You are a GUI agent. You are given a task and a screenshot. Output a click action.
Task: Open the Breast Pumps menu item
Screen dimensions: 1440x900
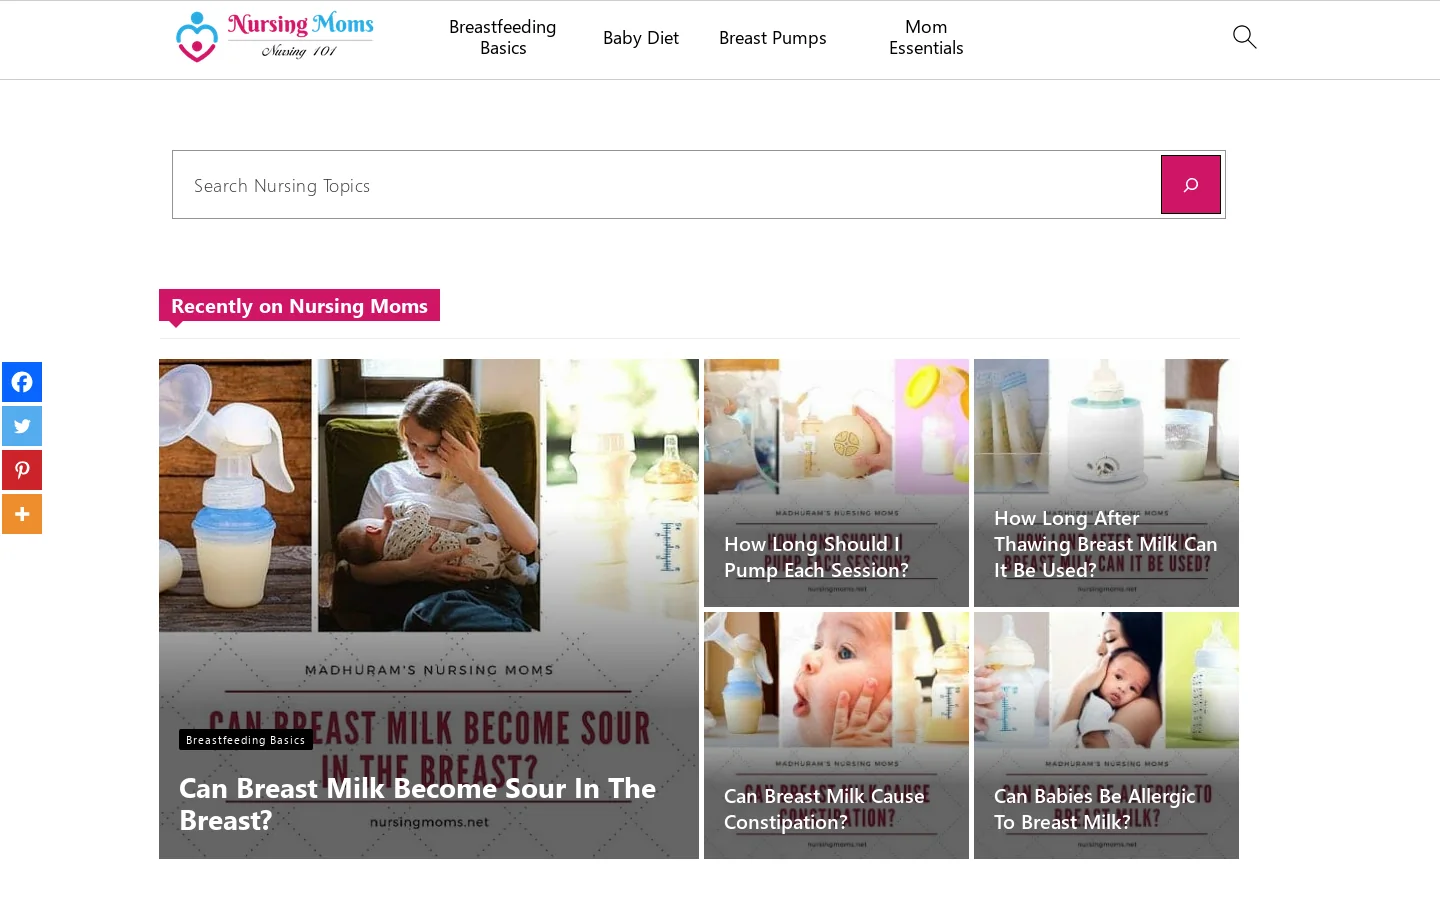pos(773,37)
